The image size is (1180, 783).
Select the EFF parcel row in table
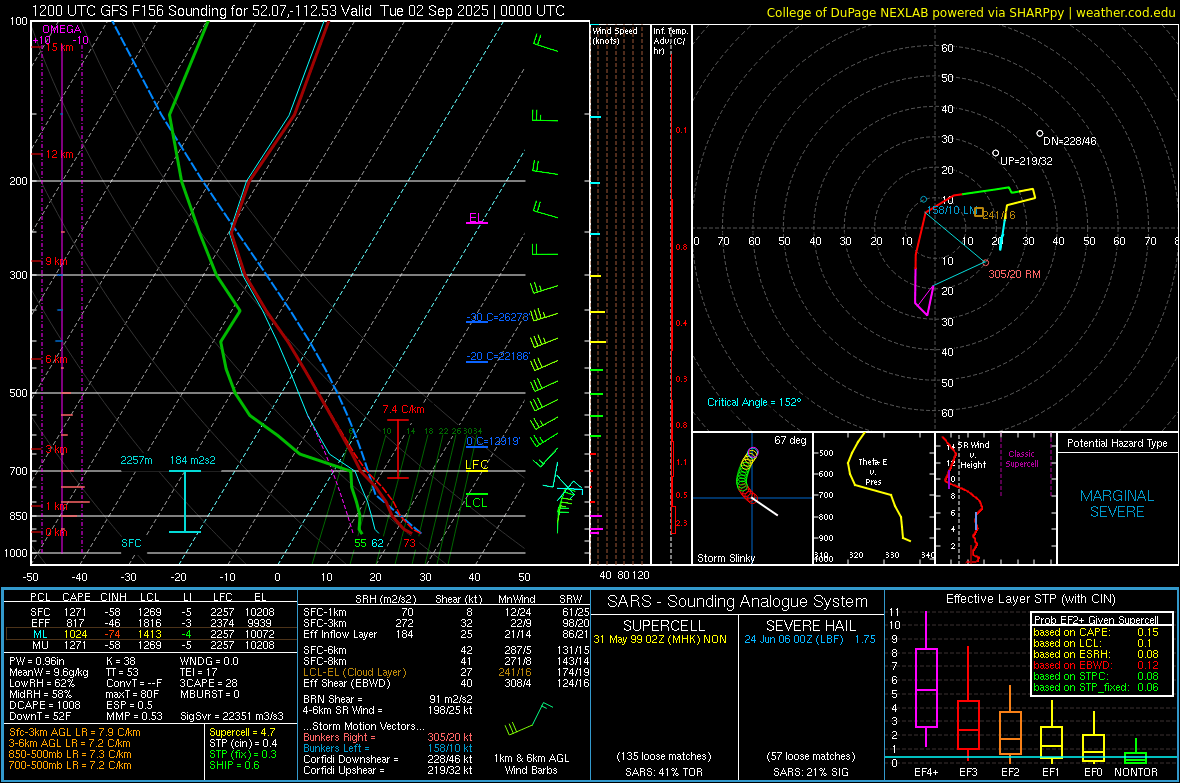click(x=152, y=623)
